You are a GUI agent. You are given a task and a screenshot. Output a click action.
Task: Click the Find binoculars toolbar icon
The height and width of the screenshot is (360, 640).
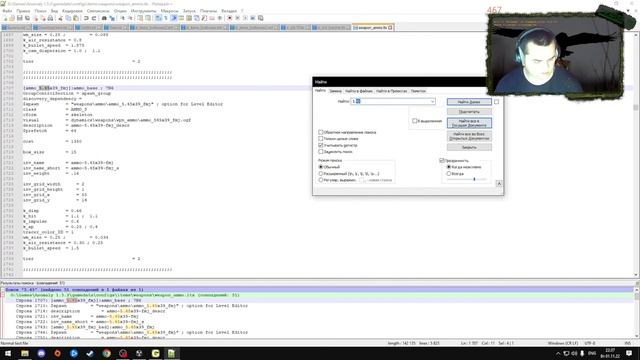click(104, 18)
